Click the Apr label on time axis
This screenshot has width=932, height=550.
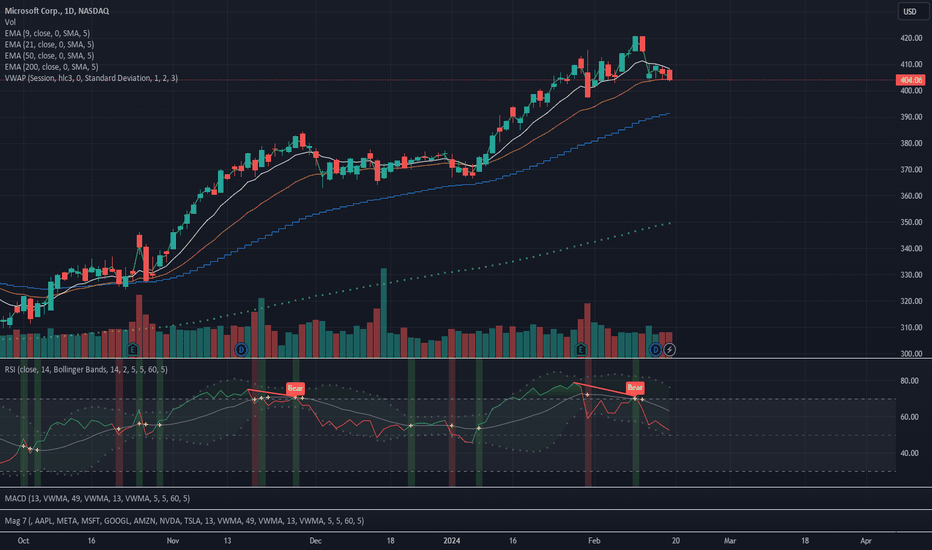coord(866,540)
